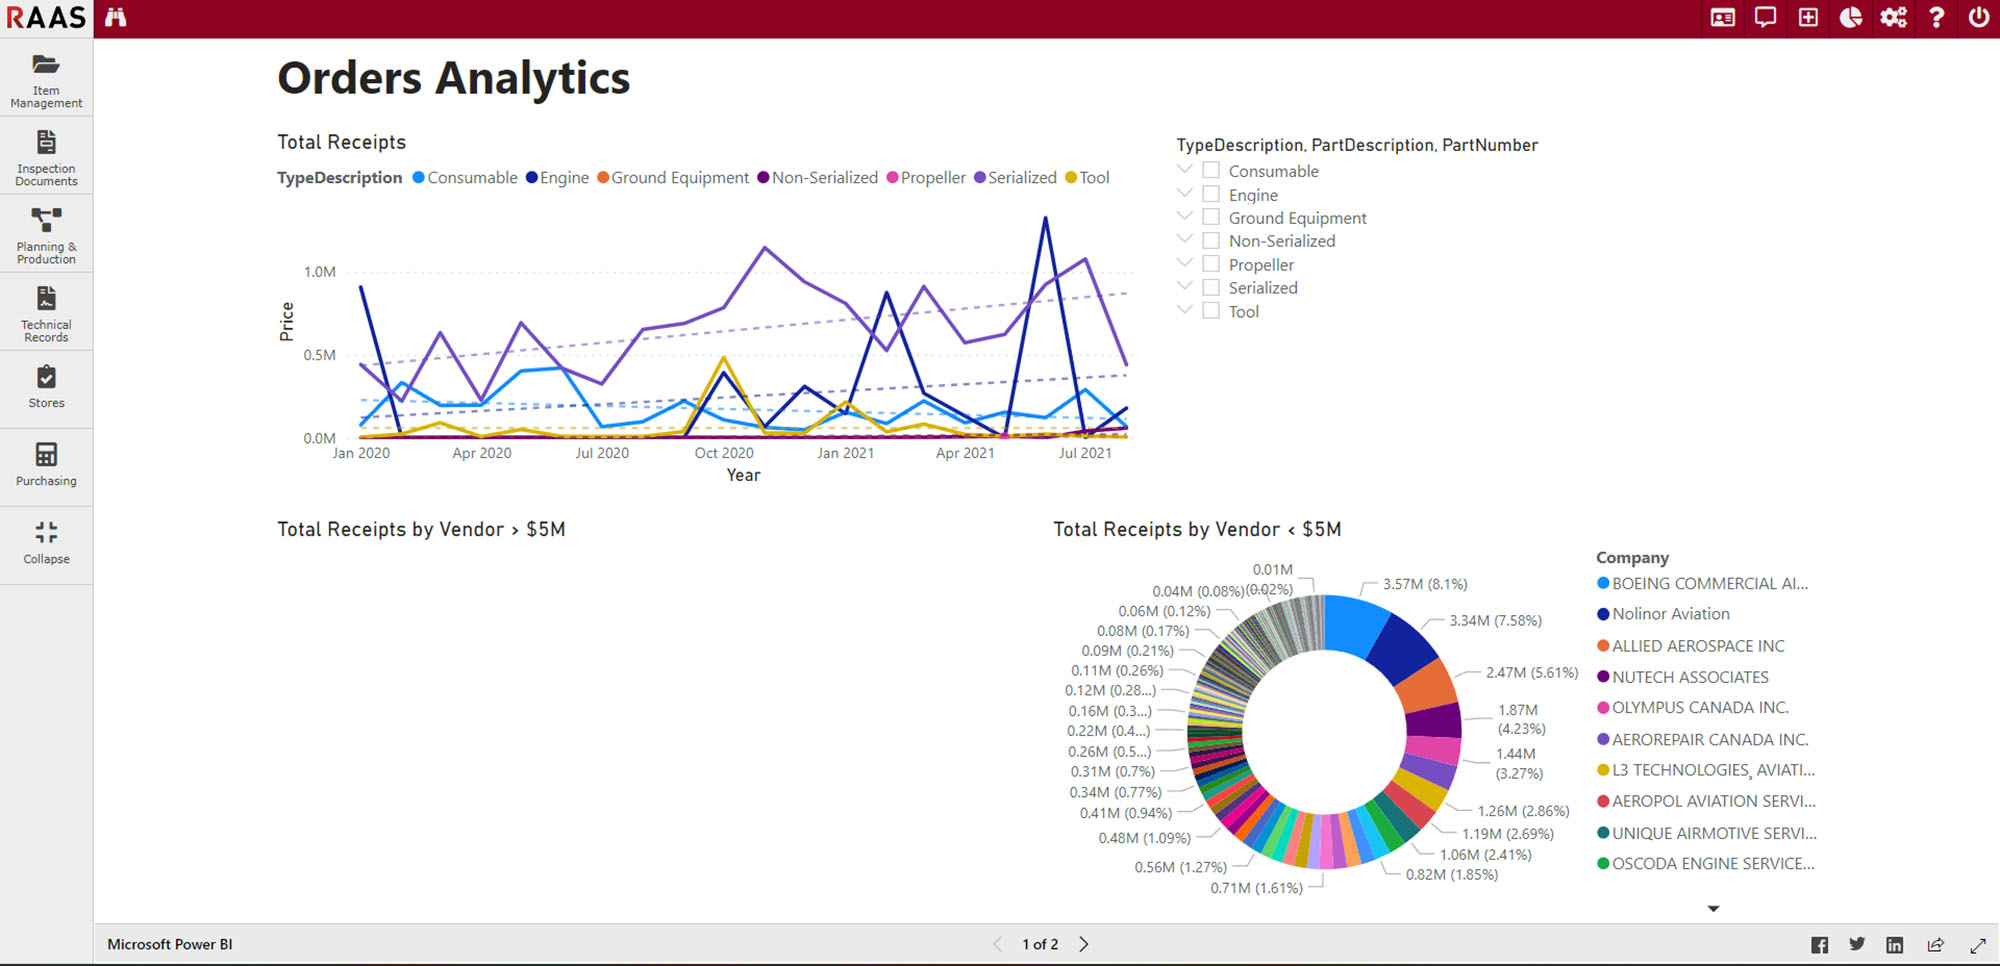
Task: Click the help question mark icon
Action: [1936, 17]
